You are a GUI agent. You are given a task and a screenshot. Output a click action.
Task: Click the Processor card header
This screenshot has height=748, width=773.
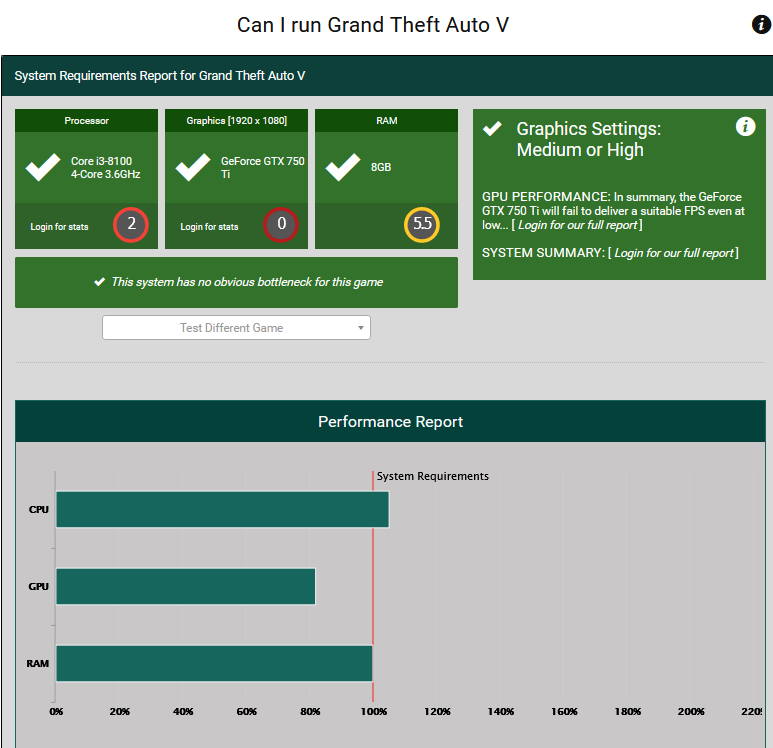[86, 120]
